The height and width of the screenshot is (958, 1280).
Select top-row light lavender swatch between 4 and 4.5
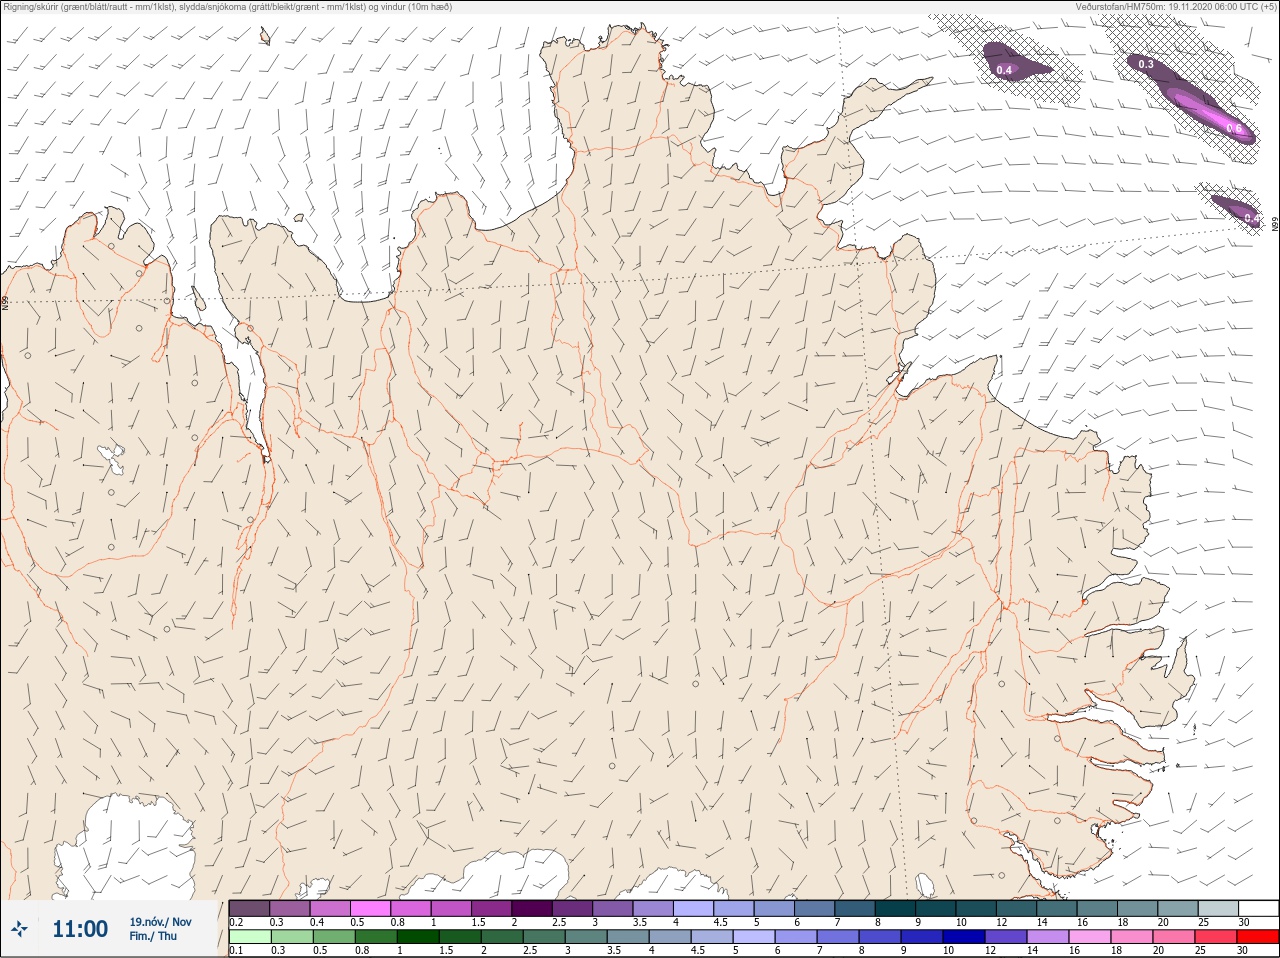[x=693, y=908]
